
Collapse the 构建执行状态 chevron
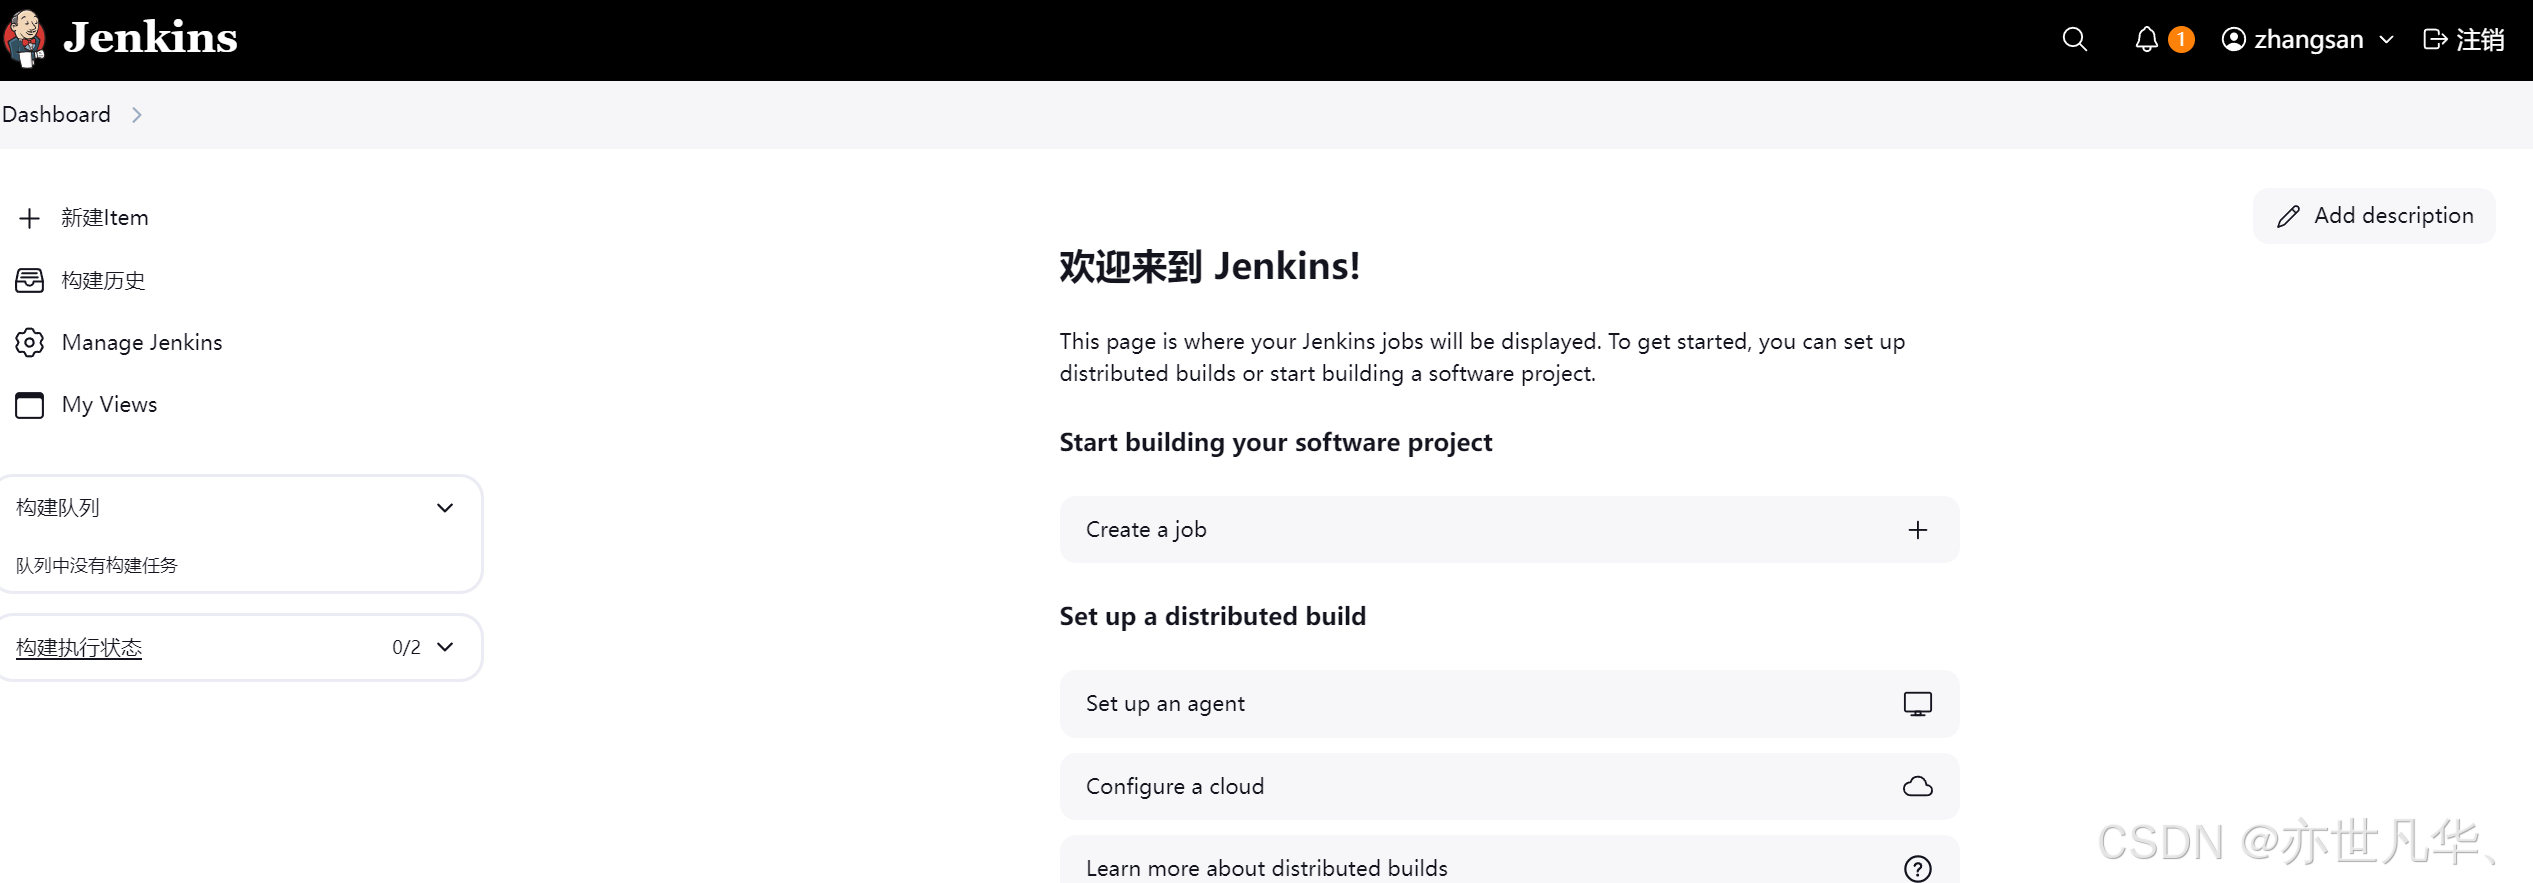point(445,647)
